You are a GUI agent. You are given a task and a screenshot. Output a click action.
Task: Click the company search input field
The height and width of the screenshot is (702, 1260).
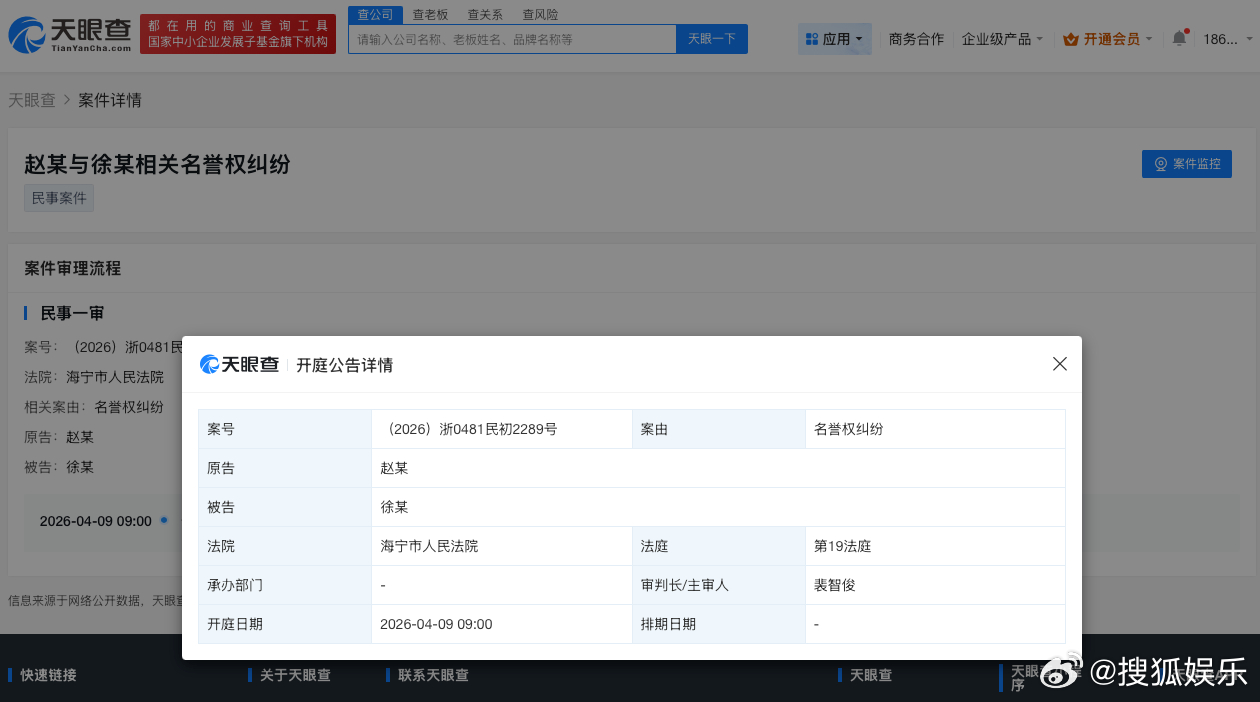coord(510,38)
